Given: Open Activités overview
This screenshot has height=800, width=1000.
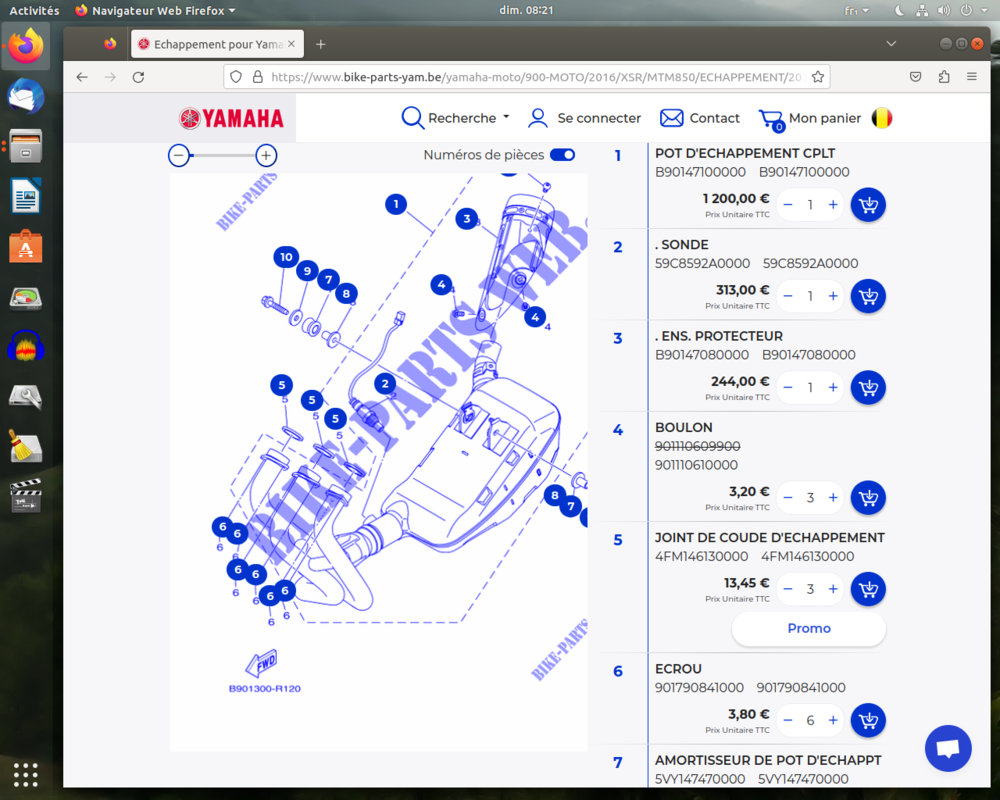Looking at the screenshot, I should point(34,10).
